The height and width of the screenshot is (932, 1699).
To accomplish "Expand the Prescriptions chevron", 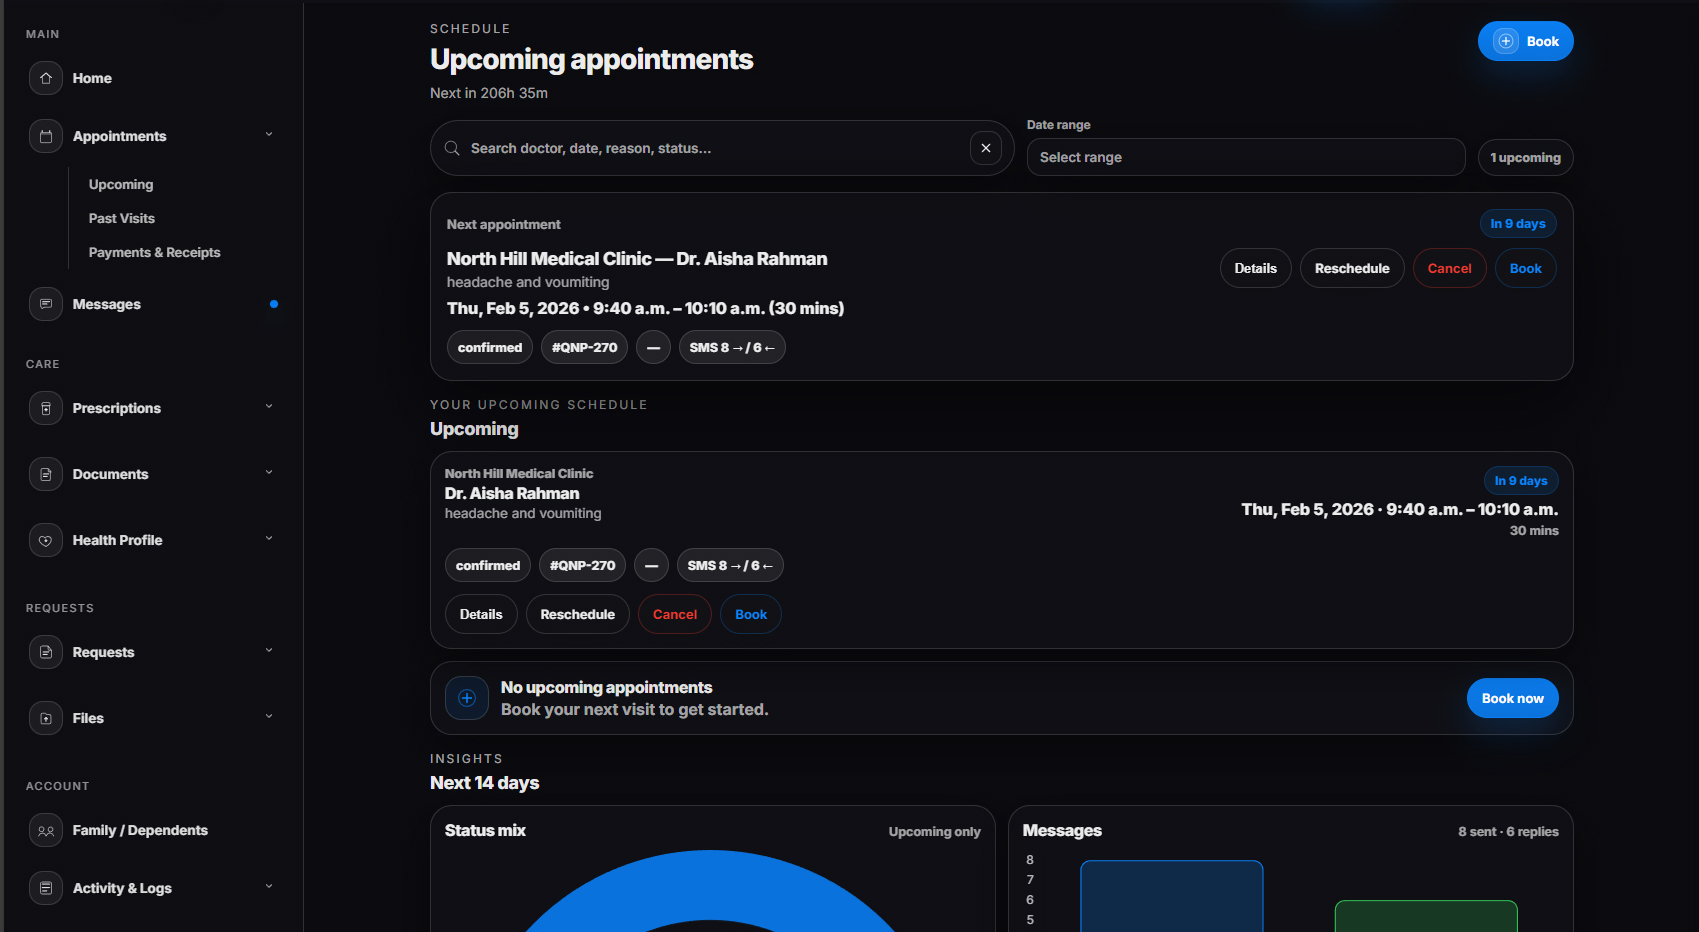I will click(x=268, y=406).
